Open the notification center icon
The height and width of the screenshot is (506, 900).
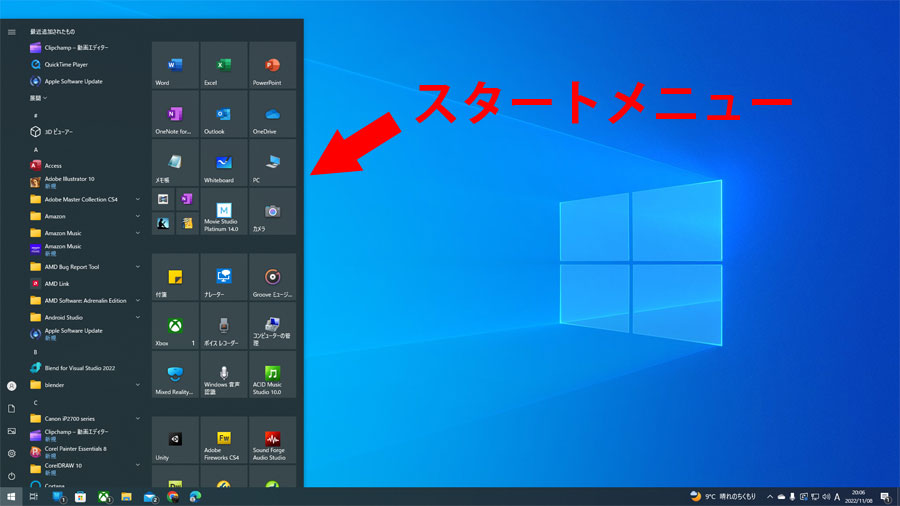886,497
